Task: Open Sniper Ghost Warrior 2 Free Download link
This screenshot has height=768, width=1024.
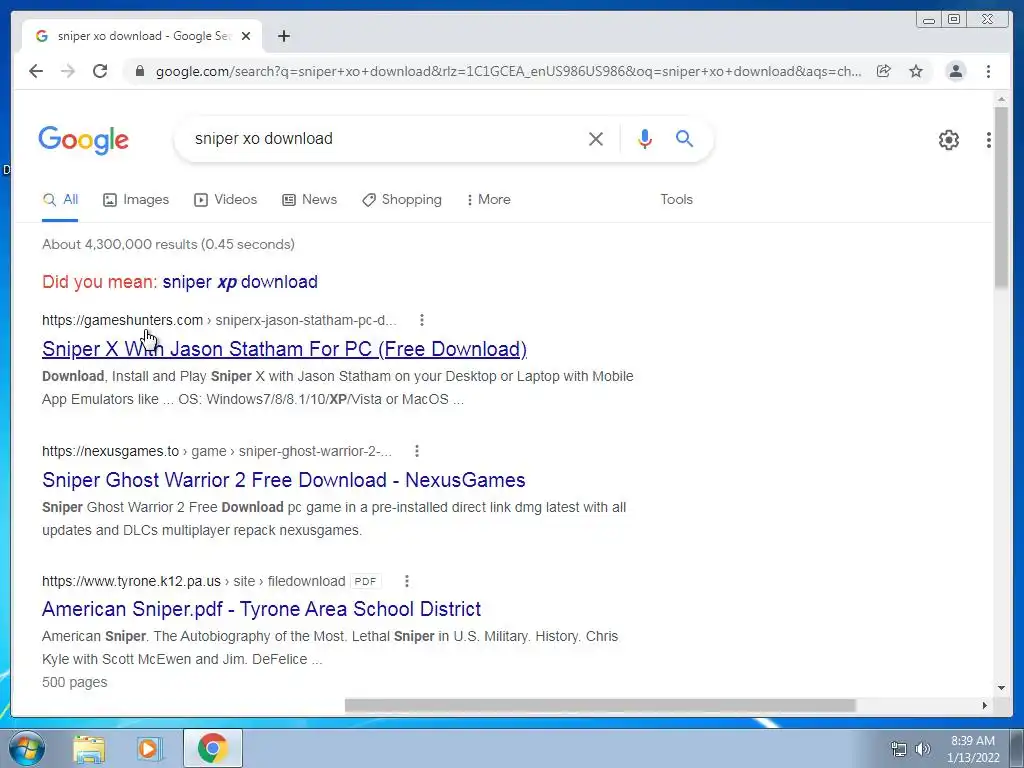Action: pos(283,479)
